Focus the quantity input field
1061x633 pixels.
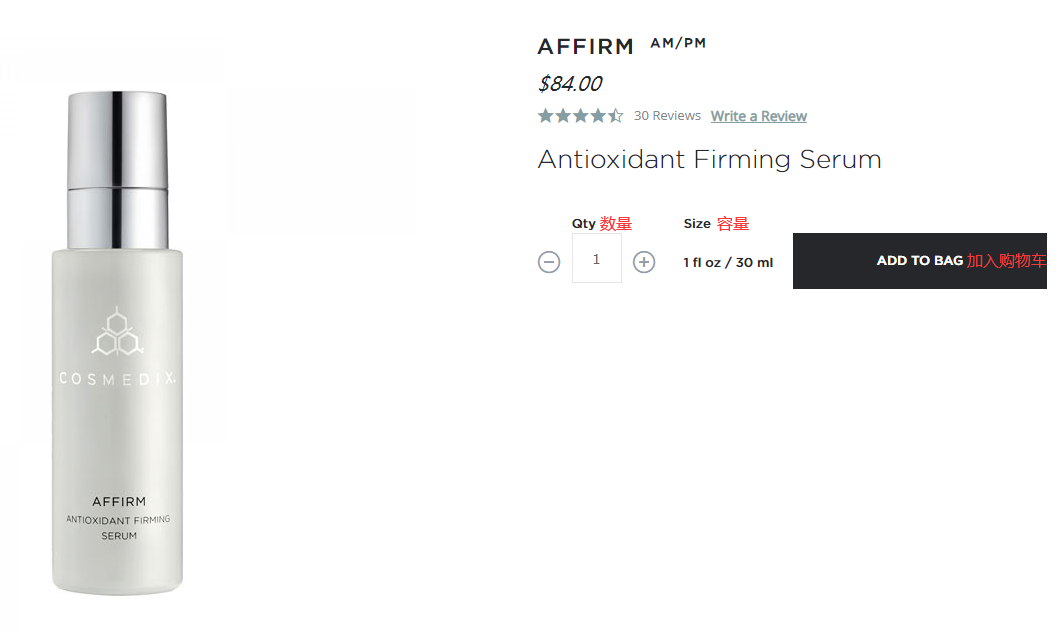[x=597, y=259]
